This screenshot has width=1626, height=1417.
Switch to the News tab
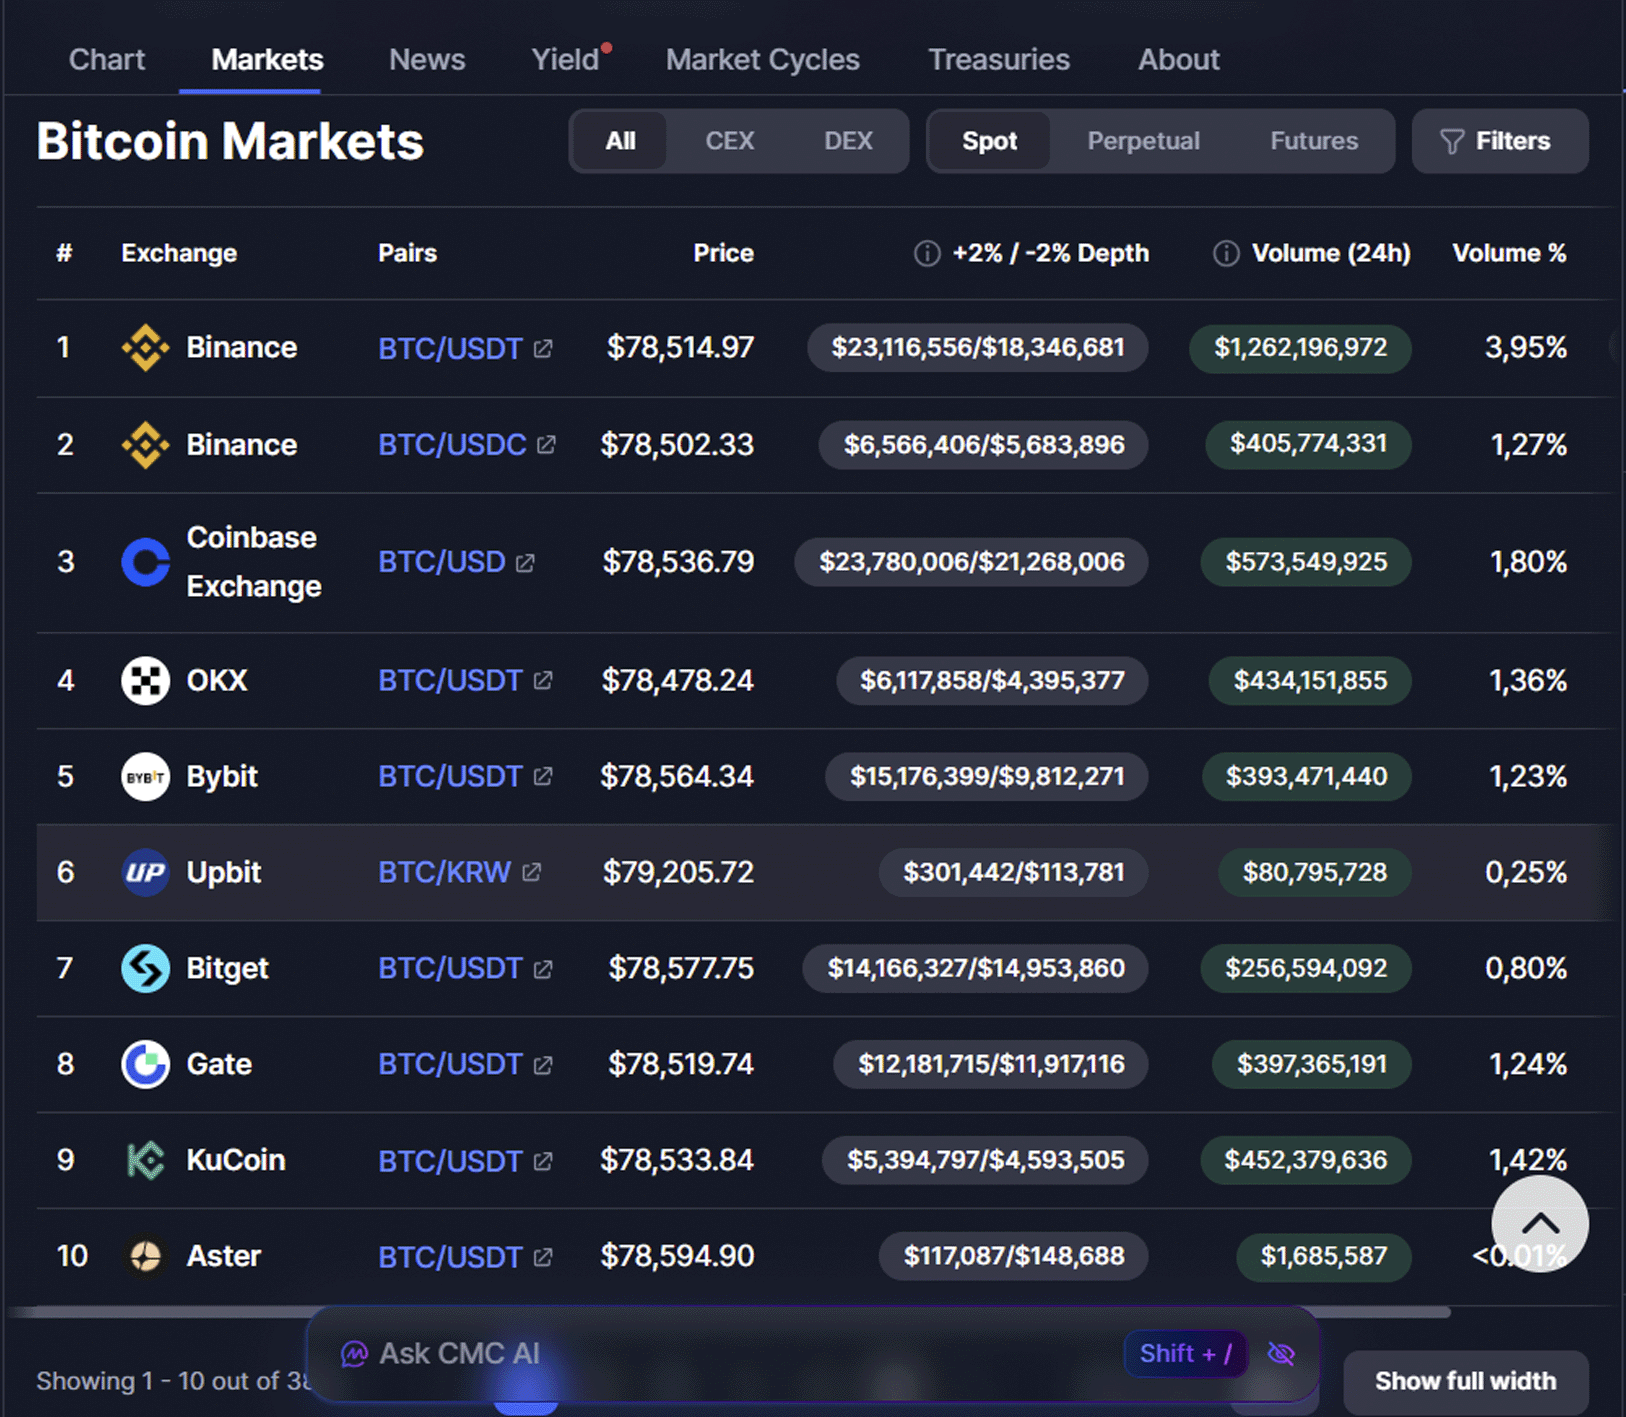(427, 60)
